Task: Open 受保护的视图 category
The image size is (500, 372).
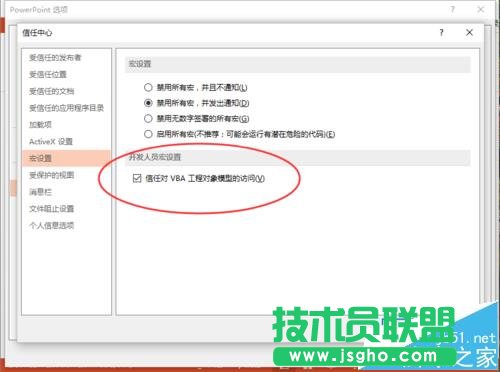Action: pyautogui.click(x=52, y=175)
